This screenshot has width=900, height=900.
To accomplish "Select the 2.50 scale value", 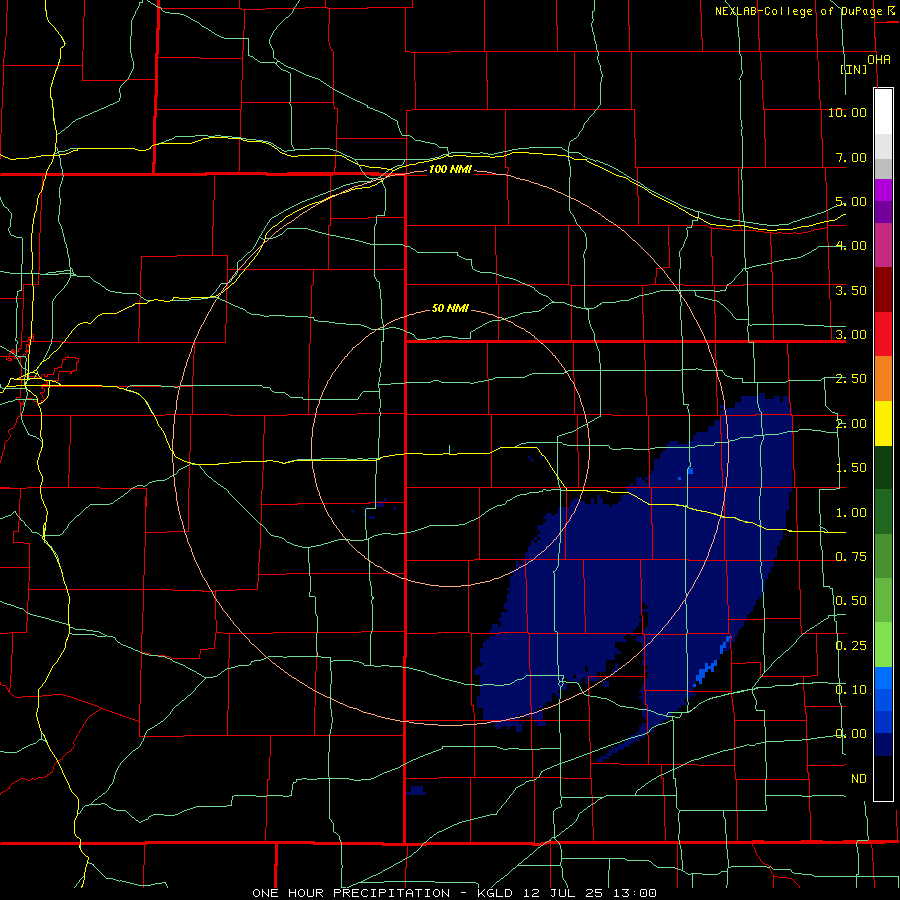I will click(851, 379).
